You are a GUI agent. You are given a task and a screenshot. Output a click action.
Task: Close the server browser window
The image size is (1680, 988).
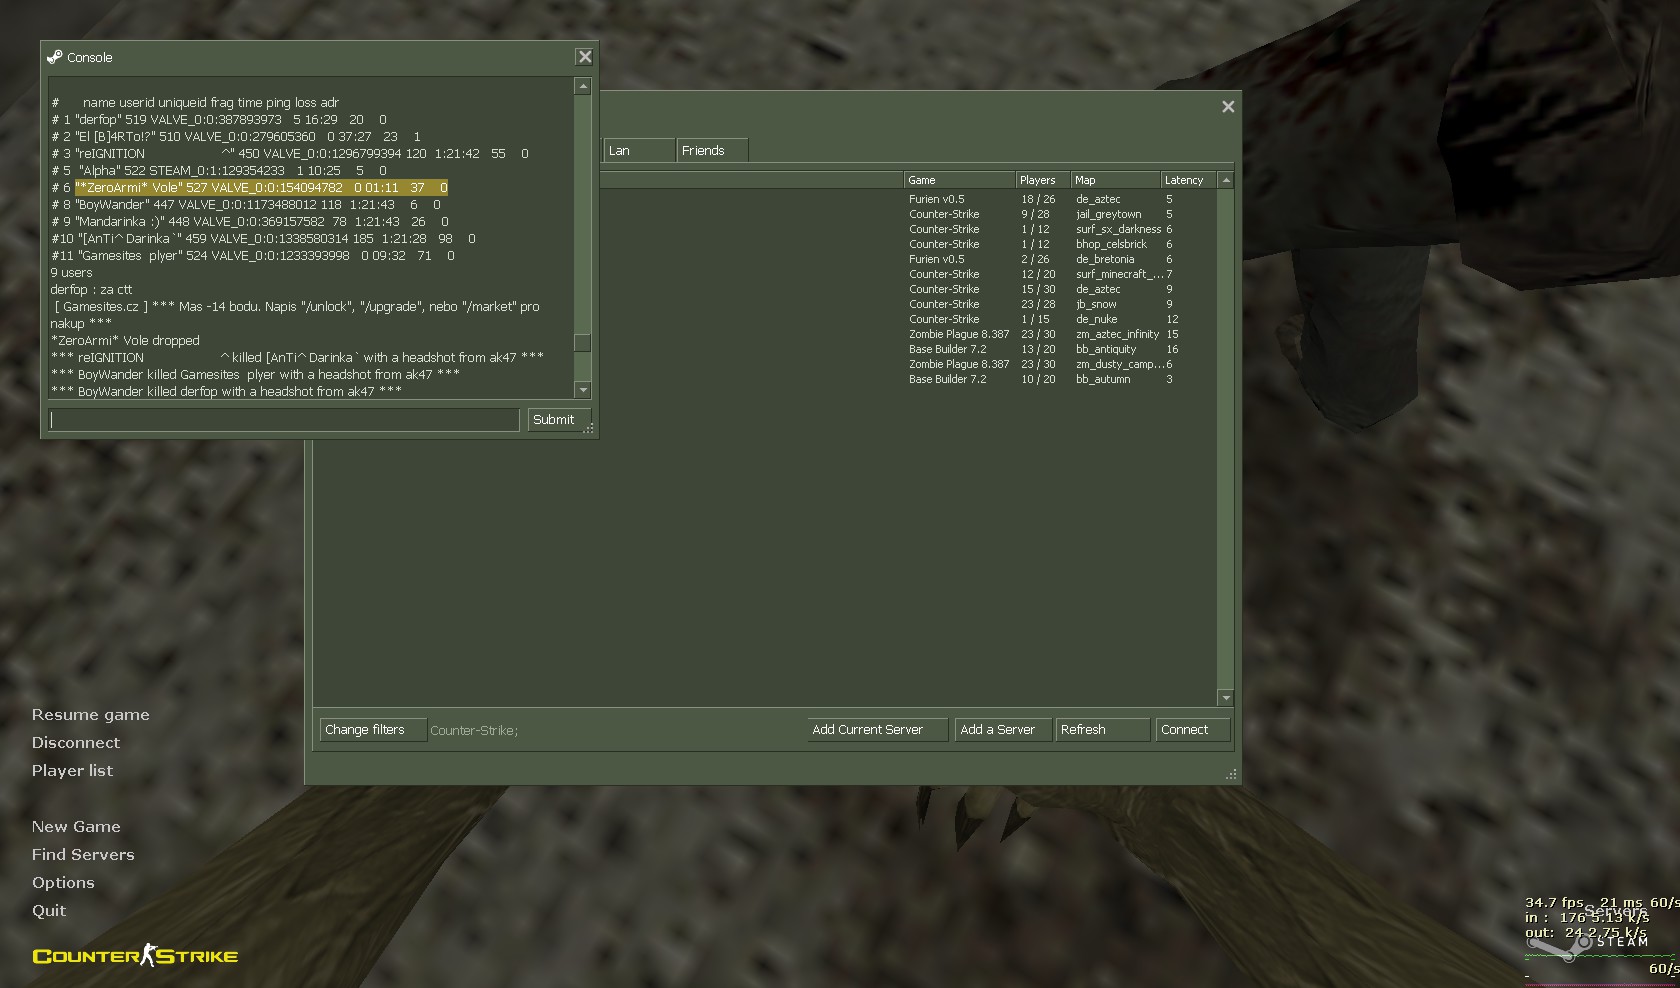point(1228,107)
